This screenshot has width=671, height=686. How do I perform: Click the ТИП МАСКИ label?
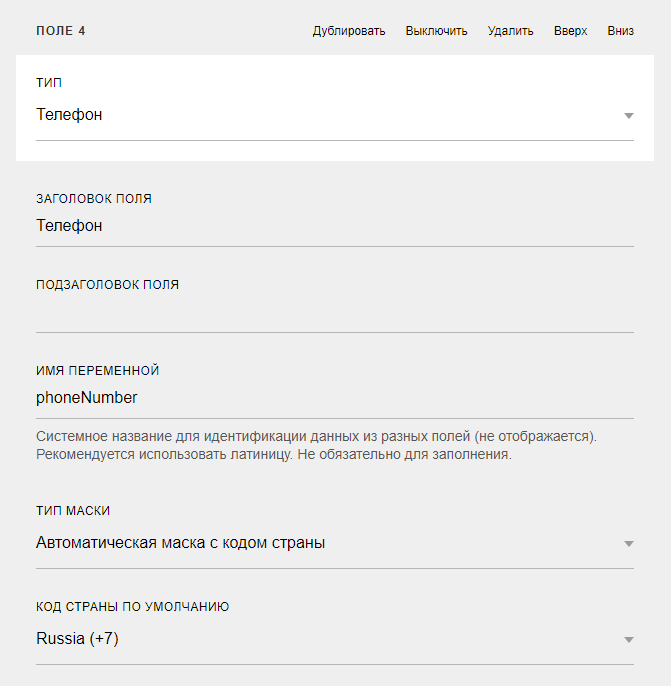coord(73,511)
